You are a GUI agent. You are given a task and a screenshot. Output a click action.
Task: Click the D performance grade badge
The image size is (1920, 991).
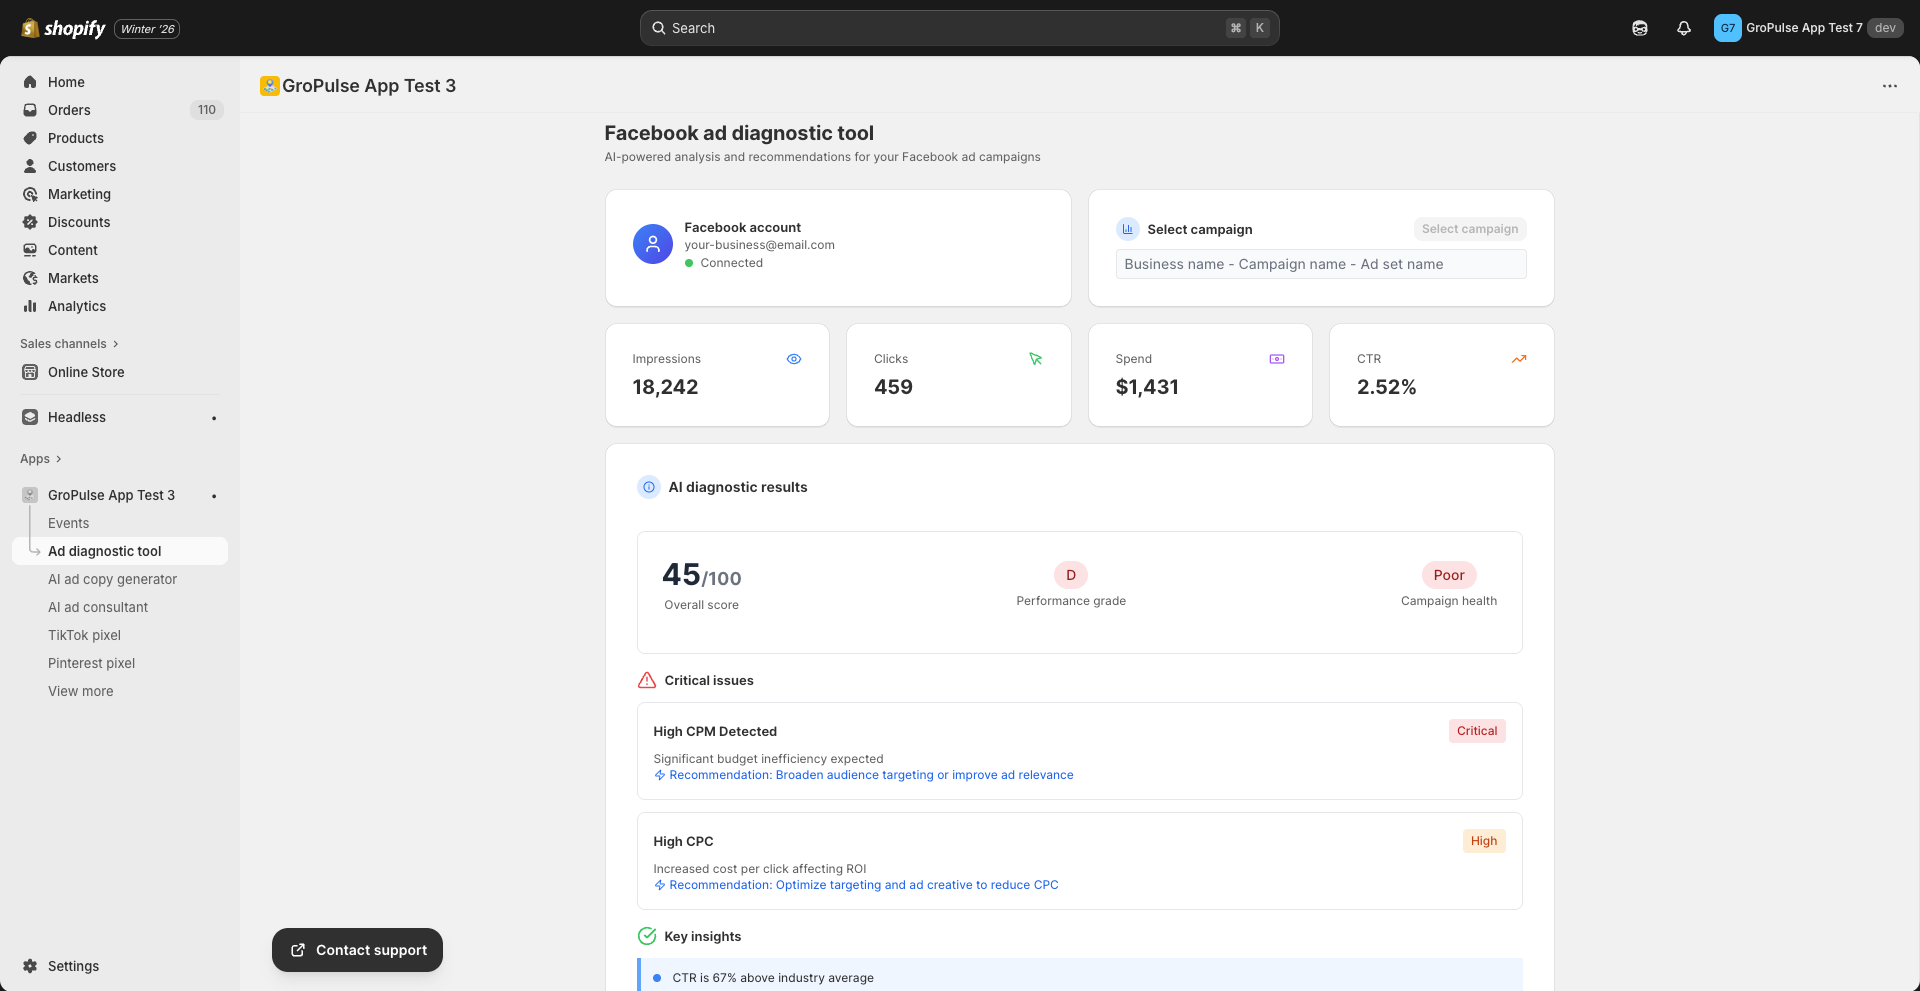click(x=1070, y=575)
